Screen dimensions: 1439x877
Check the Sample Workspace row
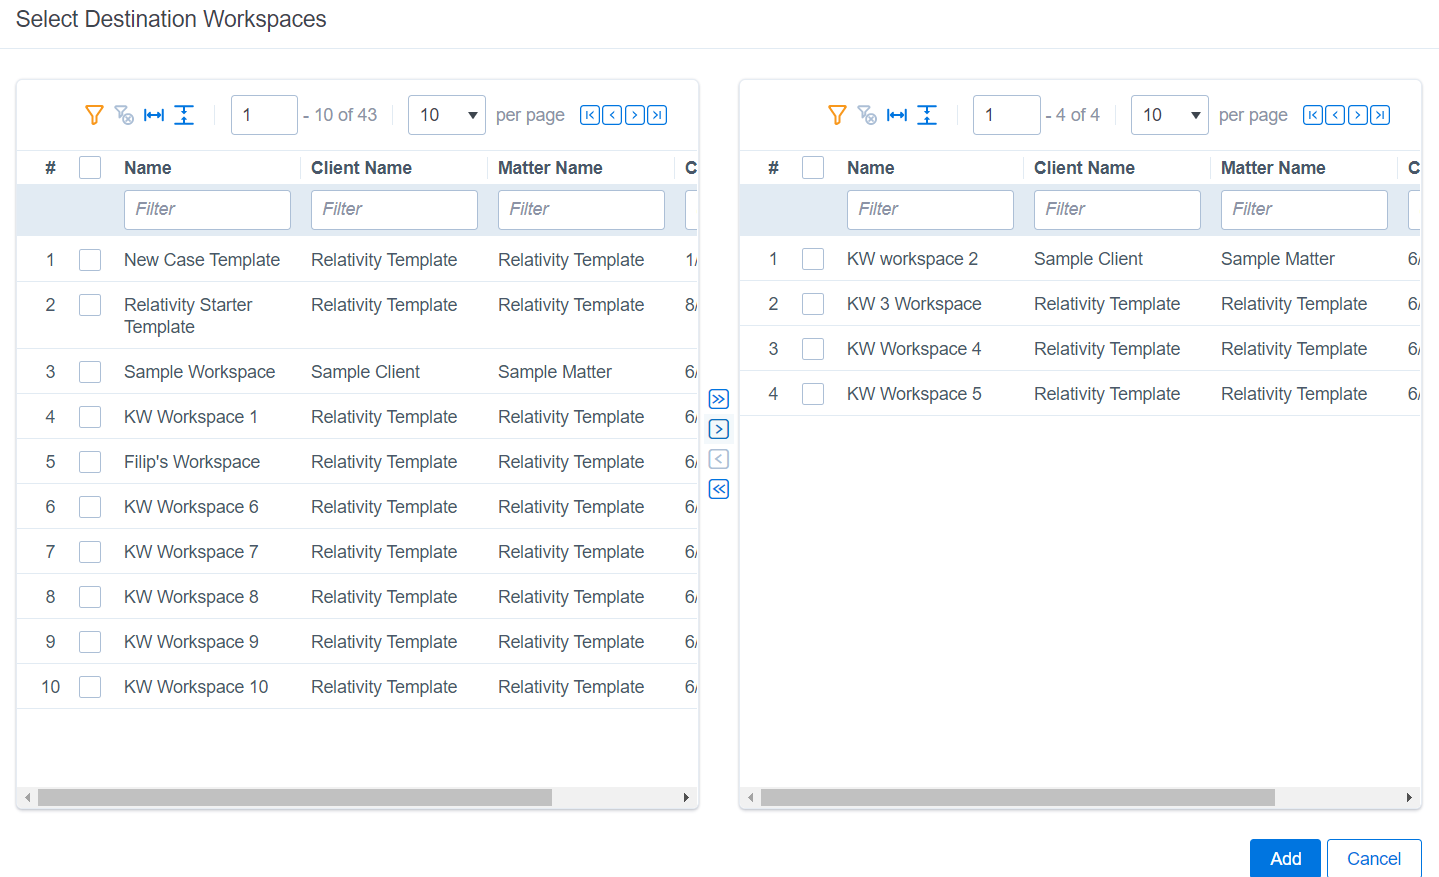coord(90,372)
